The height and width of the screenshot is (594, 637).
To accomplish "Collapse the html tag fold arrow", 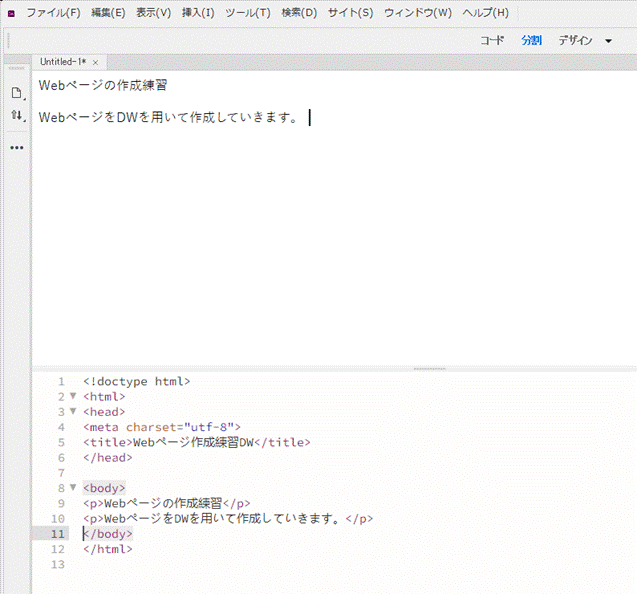I will coord(72,396).
